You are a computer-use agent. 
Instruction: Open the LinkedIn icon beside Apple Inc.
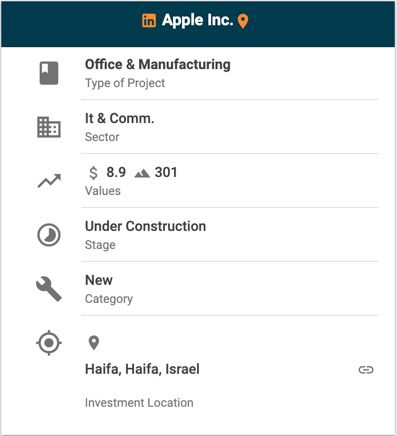(x=149, y=21)
